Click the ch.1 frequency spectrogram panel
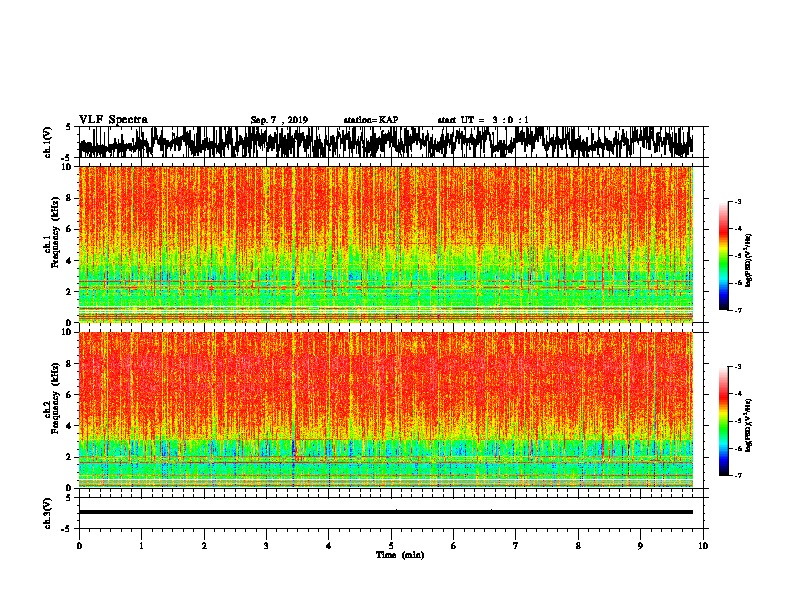The height and width of the screenshot is (612, 792). pos(386,244)
